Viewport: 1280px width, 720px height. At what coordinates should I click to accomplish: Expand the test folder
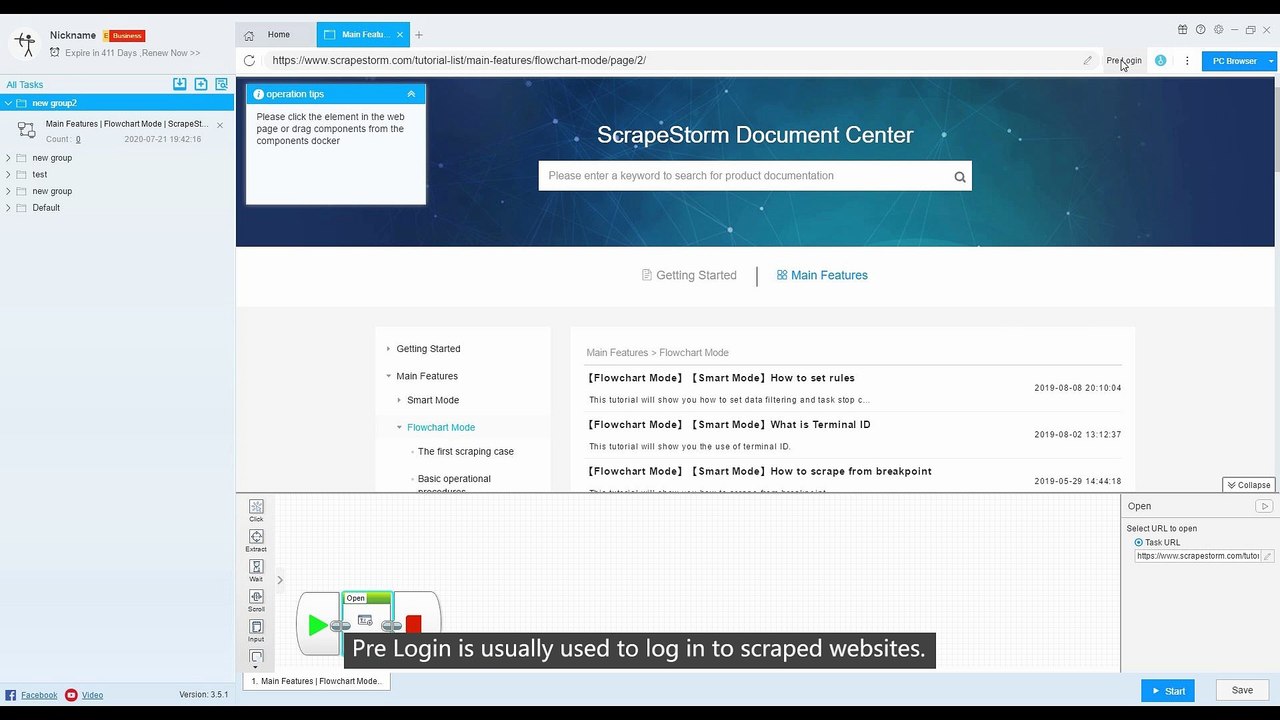(x=8, y=174)
